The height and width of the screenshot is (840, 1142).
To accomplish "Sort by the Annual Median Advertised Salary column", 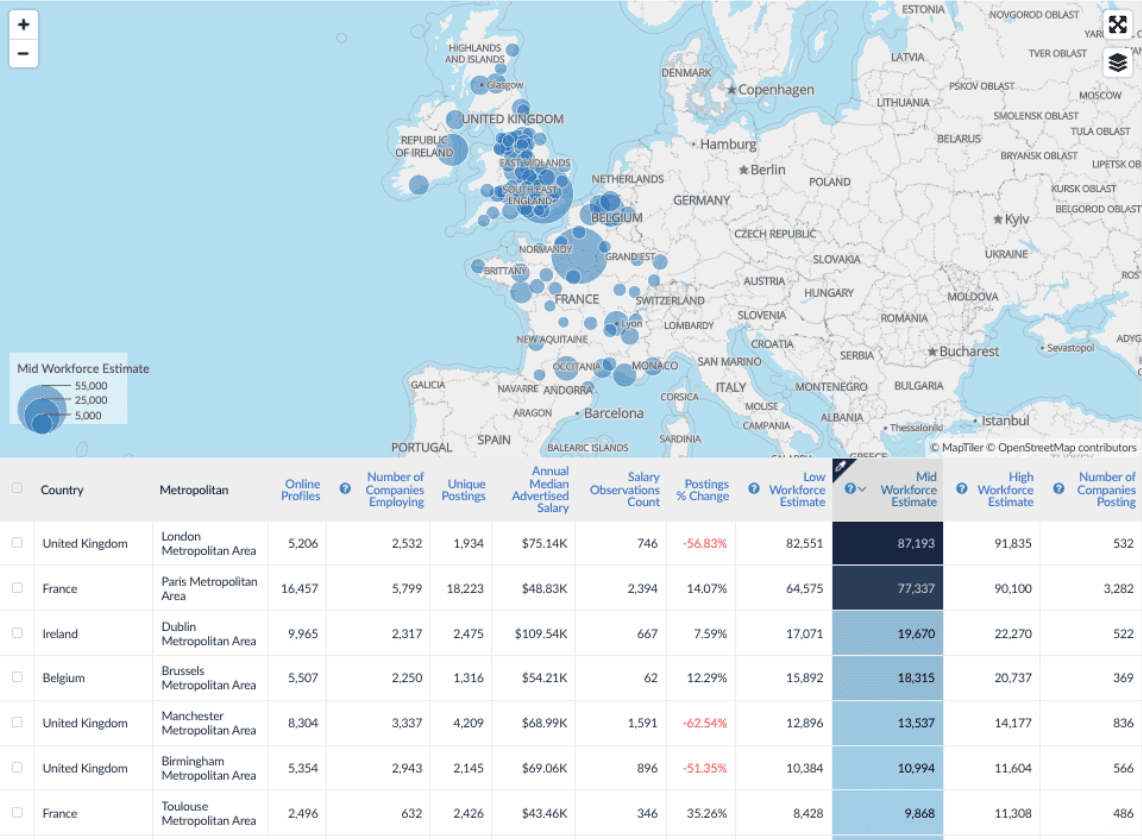I will coord(539,489).
